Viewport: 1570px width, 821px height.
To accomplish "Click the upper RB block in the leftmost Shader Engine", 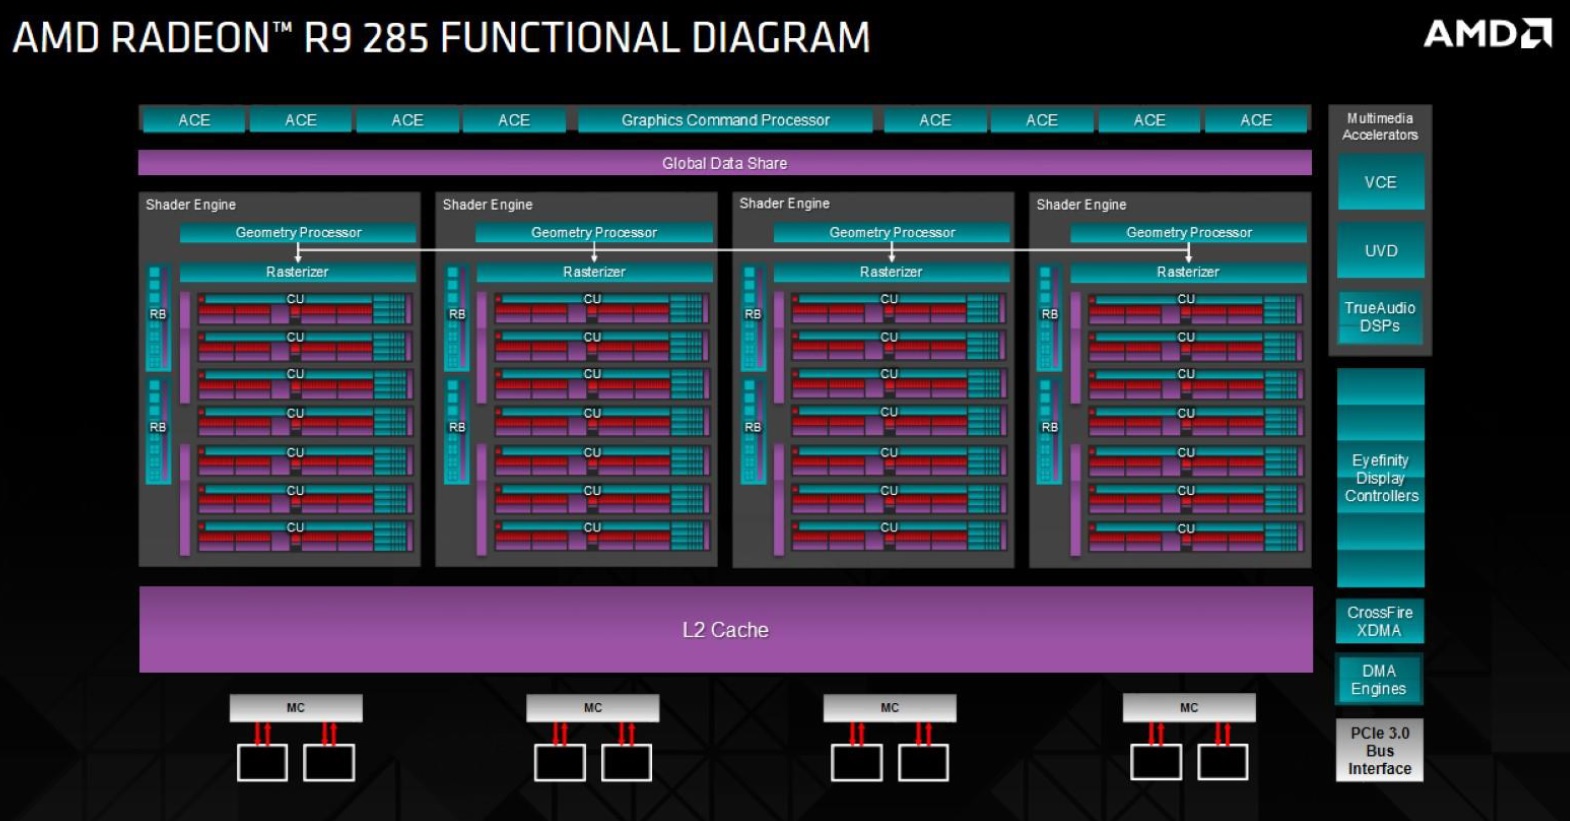I will tap(158, 317).
